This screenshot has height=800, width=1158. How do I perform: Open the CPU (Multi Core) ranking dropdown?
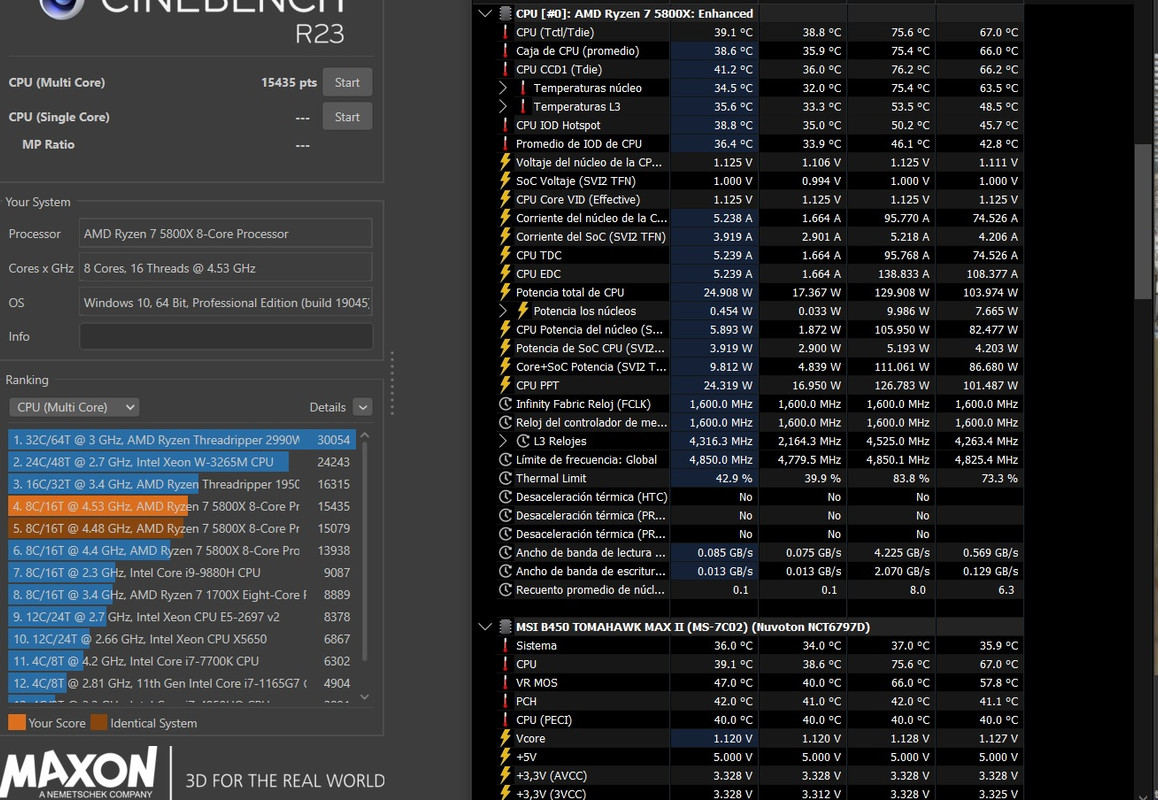pos(75,407)
